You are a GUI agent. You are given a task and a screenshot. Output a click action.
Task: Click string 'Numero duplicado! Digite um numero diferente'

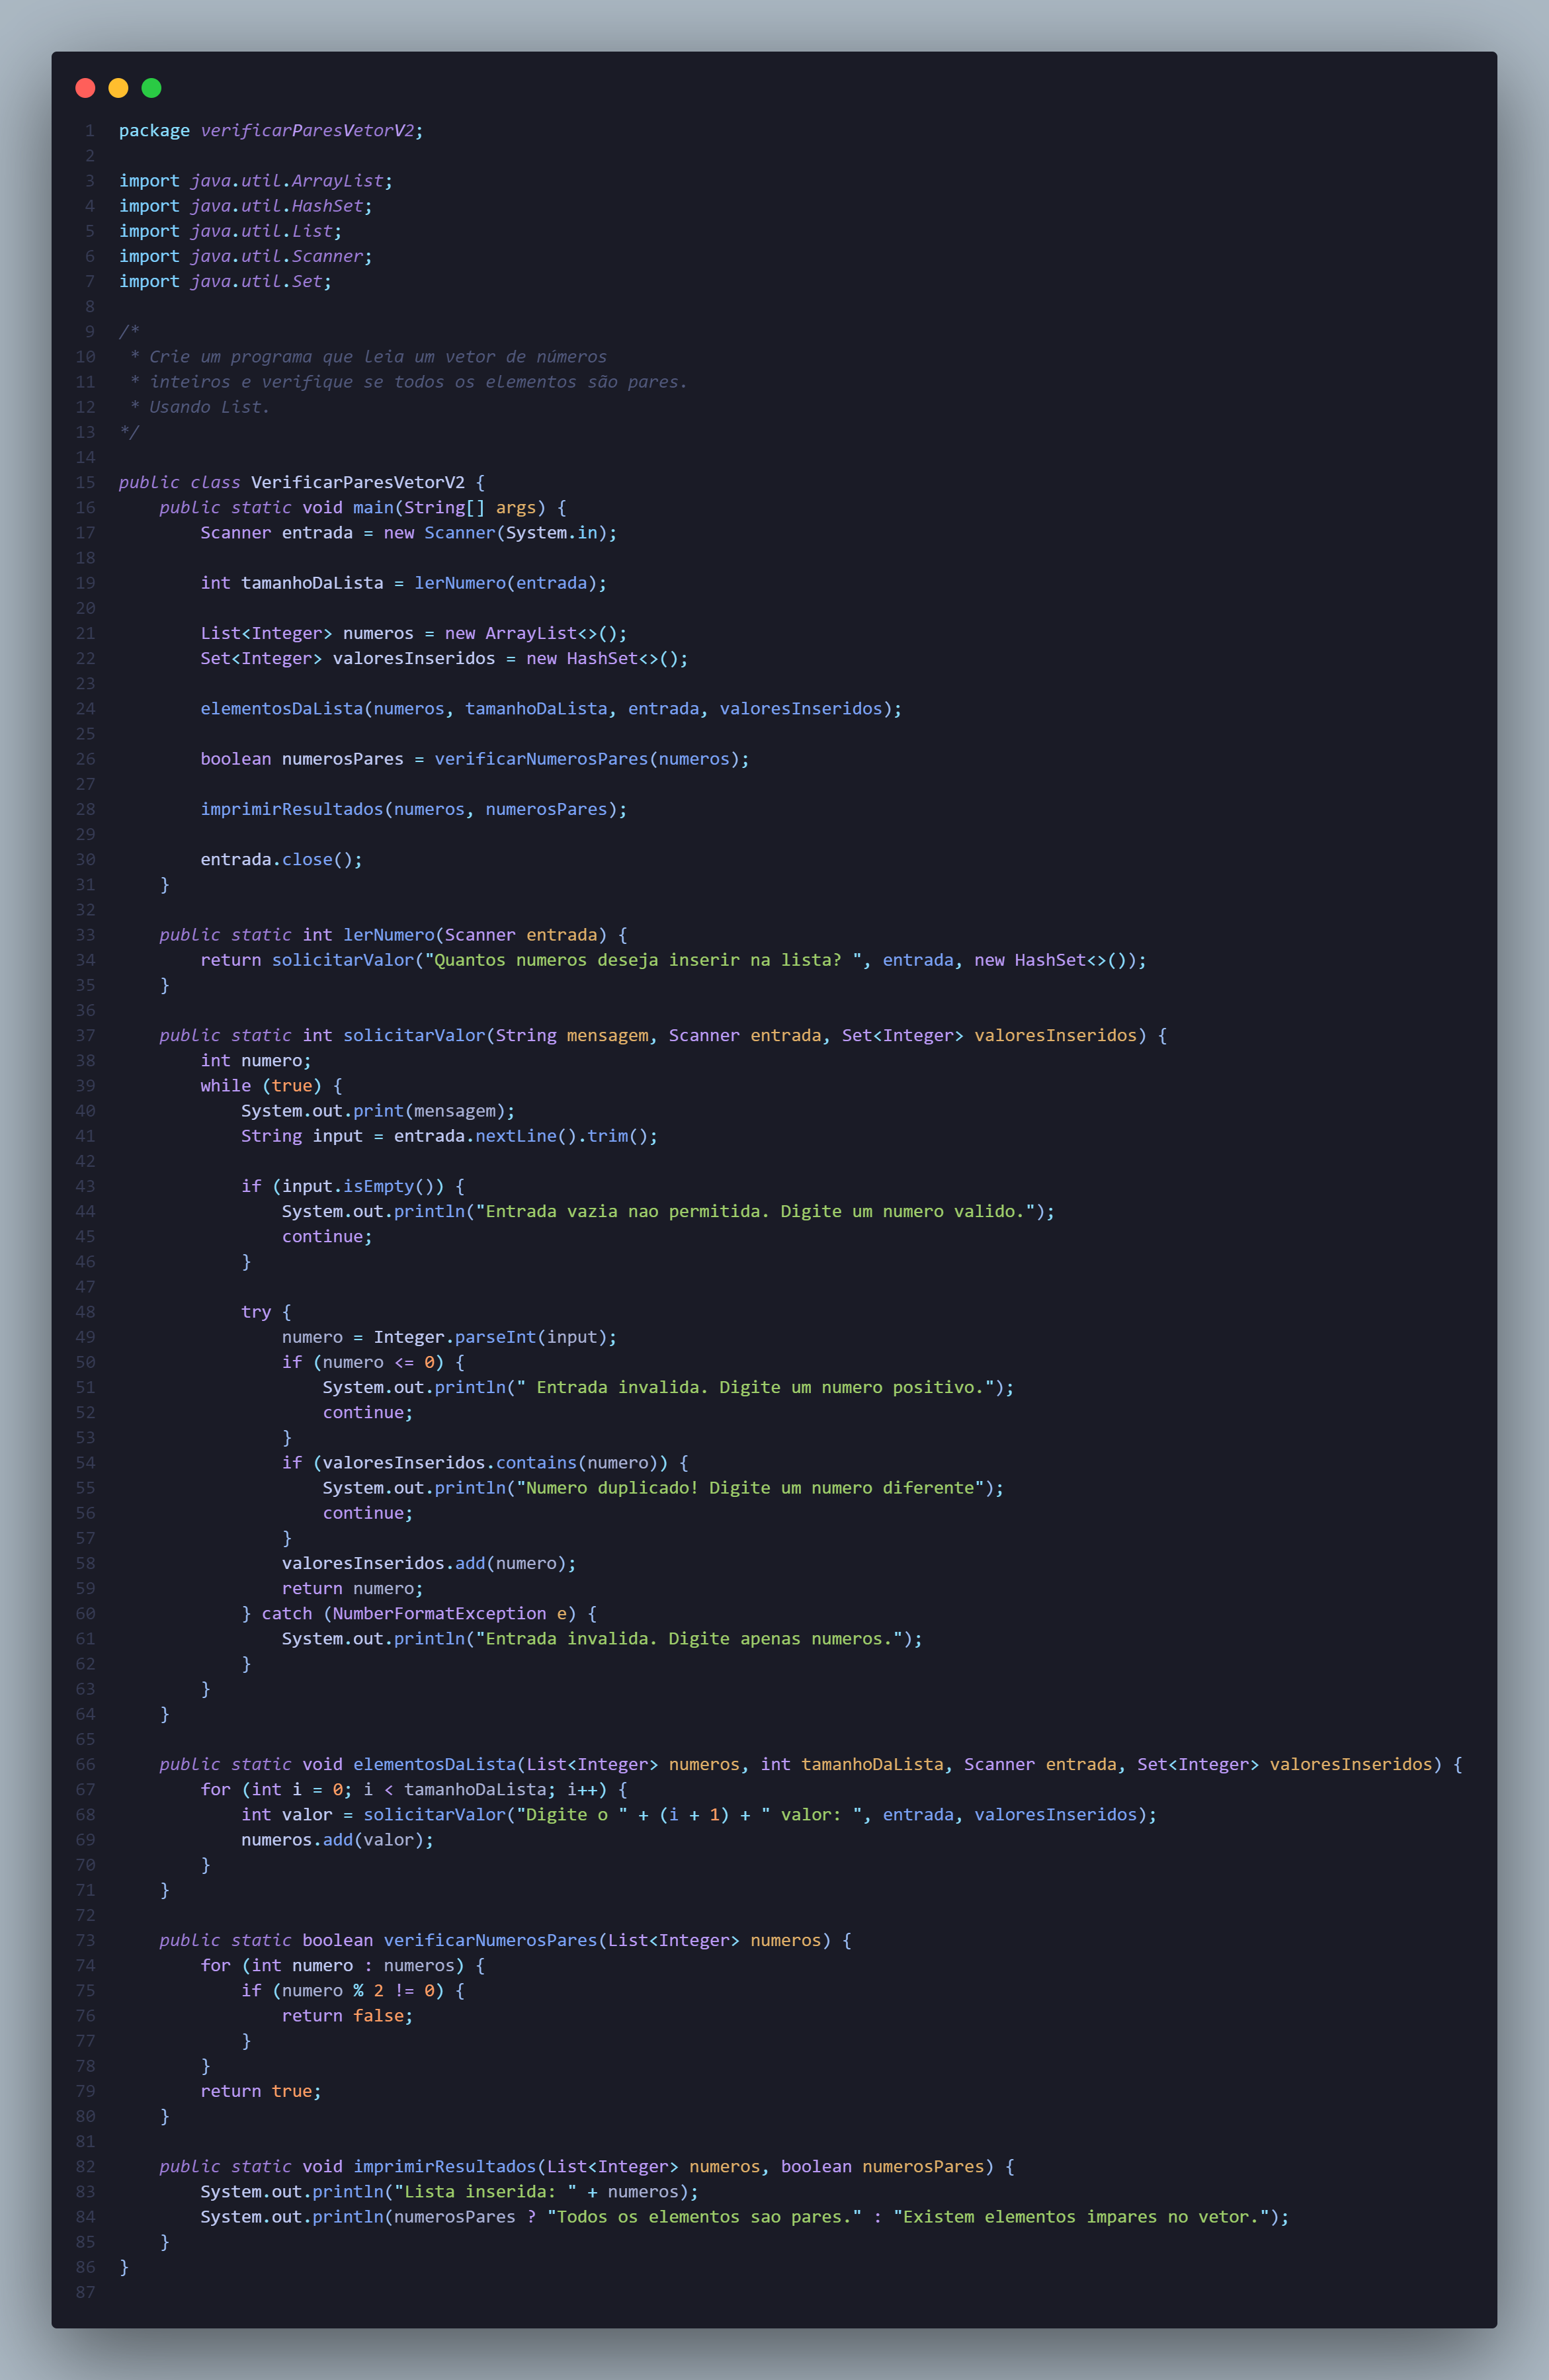(x=750, y=1488)
